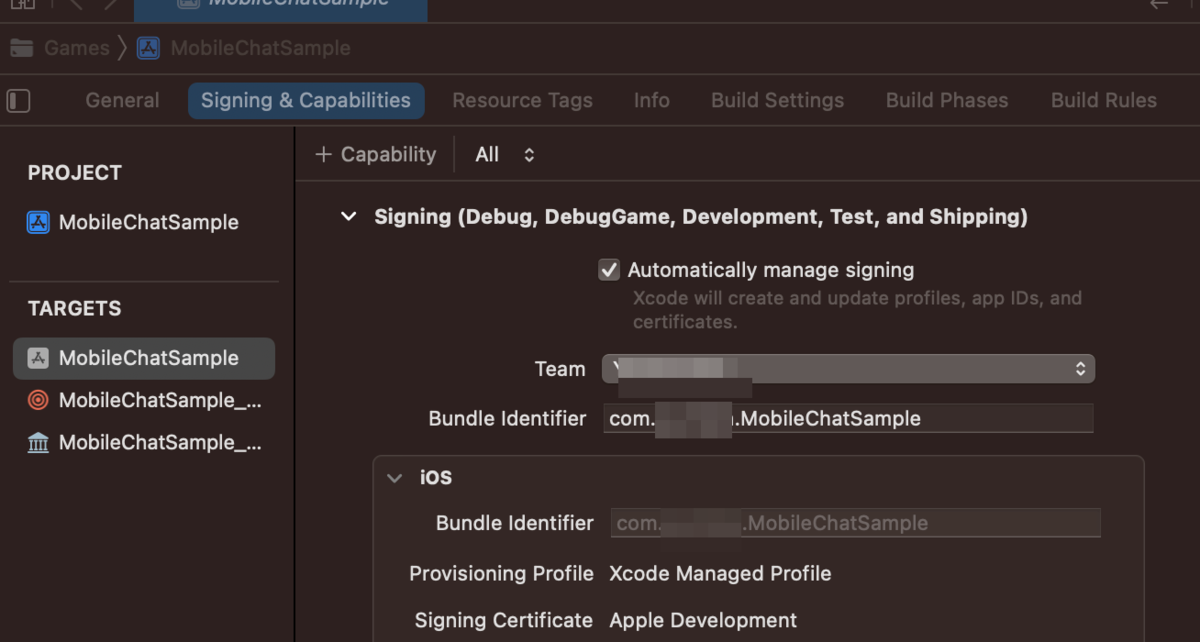Click the app target icon for MobileChatSample
The width and height of the screenshot is (1200, 642).
coord(38,358)
